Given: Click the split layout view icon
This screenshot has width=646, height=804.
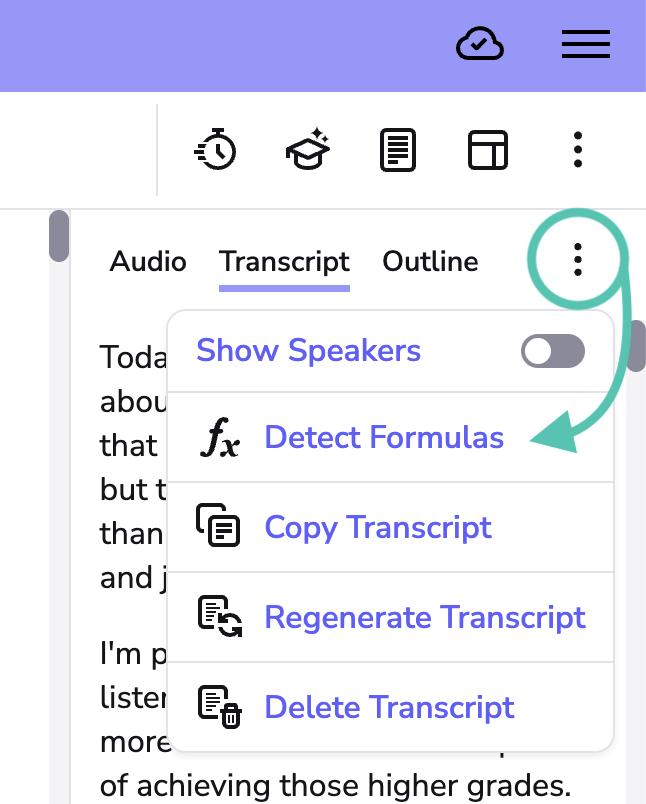Looking at the screenshot, I should coord(488,150).
